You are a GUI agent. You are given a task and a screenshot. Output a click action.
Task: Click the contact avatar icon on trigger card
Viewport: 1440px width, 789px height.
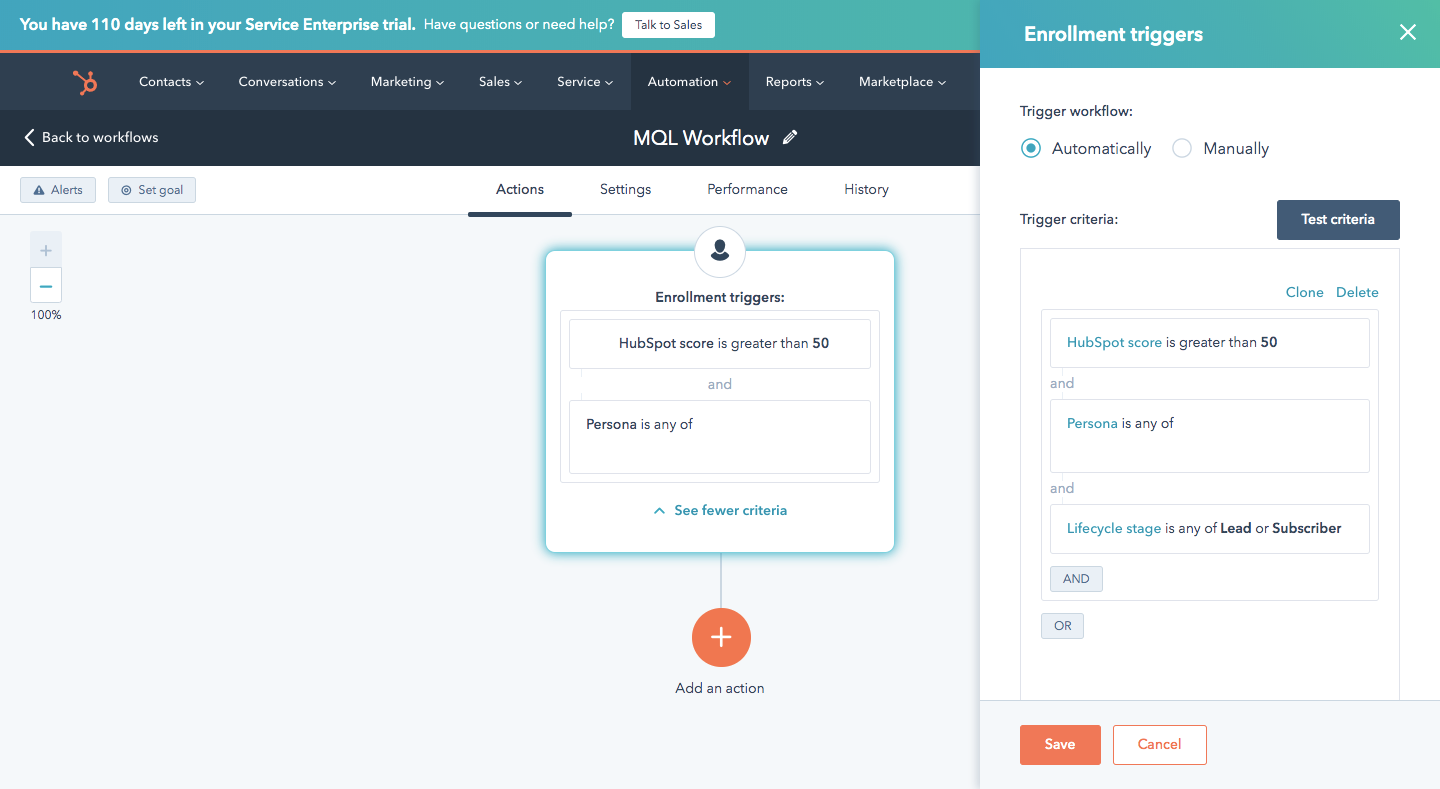(720, 252)
